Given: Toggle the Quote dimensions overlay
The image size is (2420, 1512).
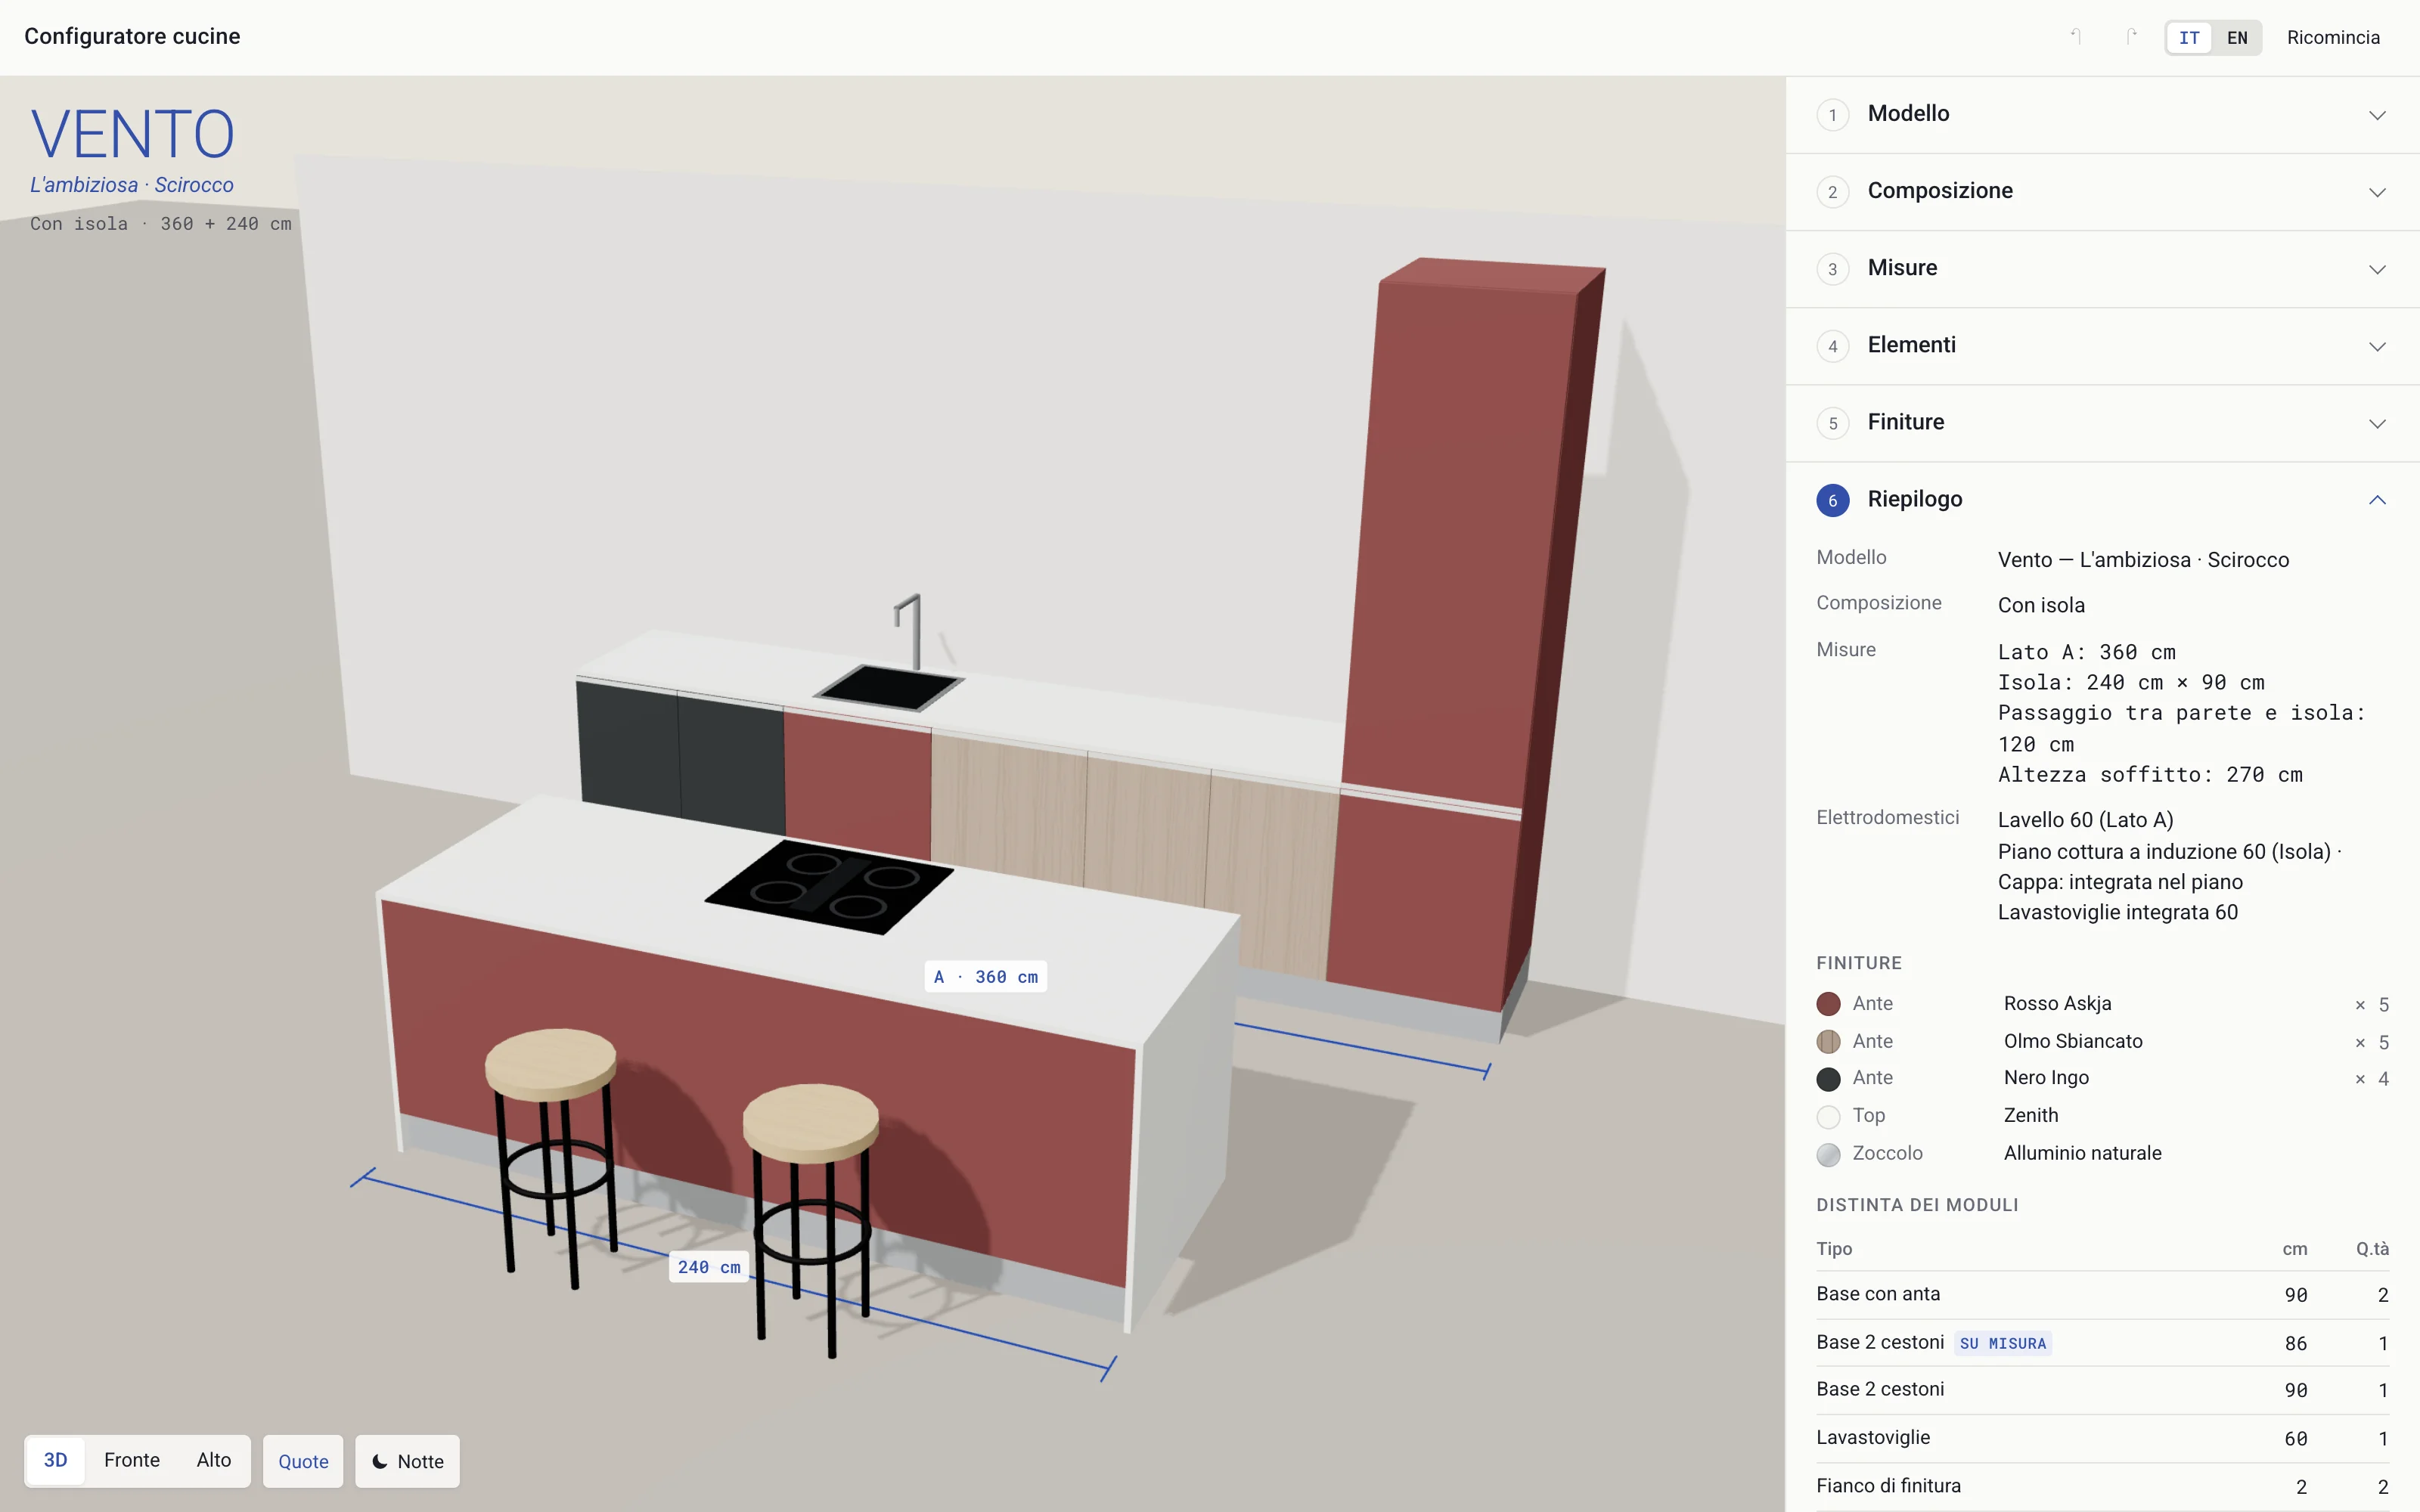Looking at the screenshot, I should (x=303, y=1461).
